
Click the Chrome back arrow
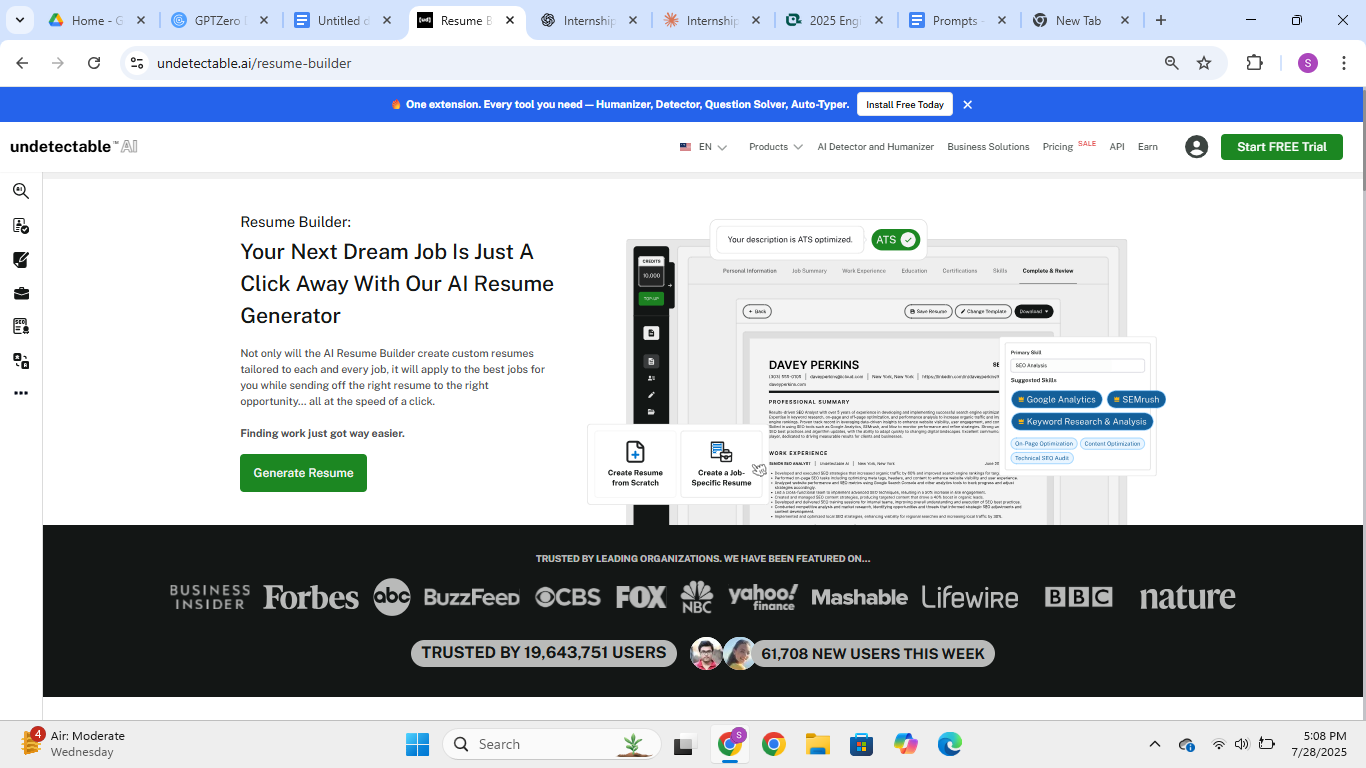[x=22, y=63]
